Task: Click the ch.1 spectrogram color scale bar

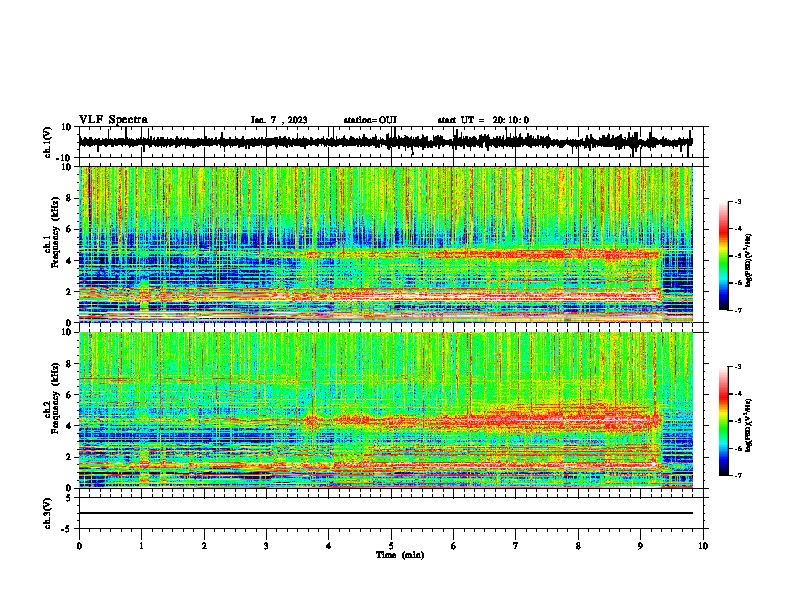Action: (724, 256)
